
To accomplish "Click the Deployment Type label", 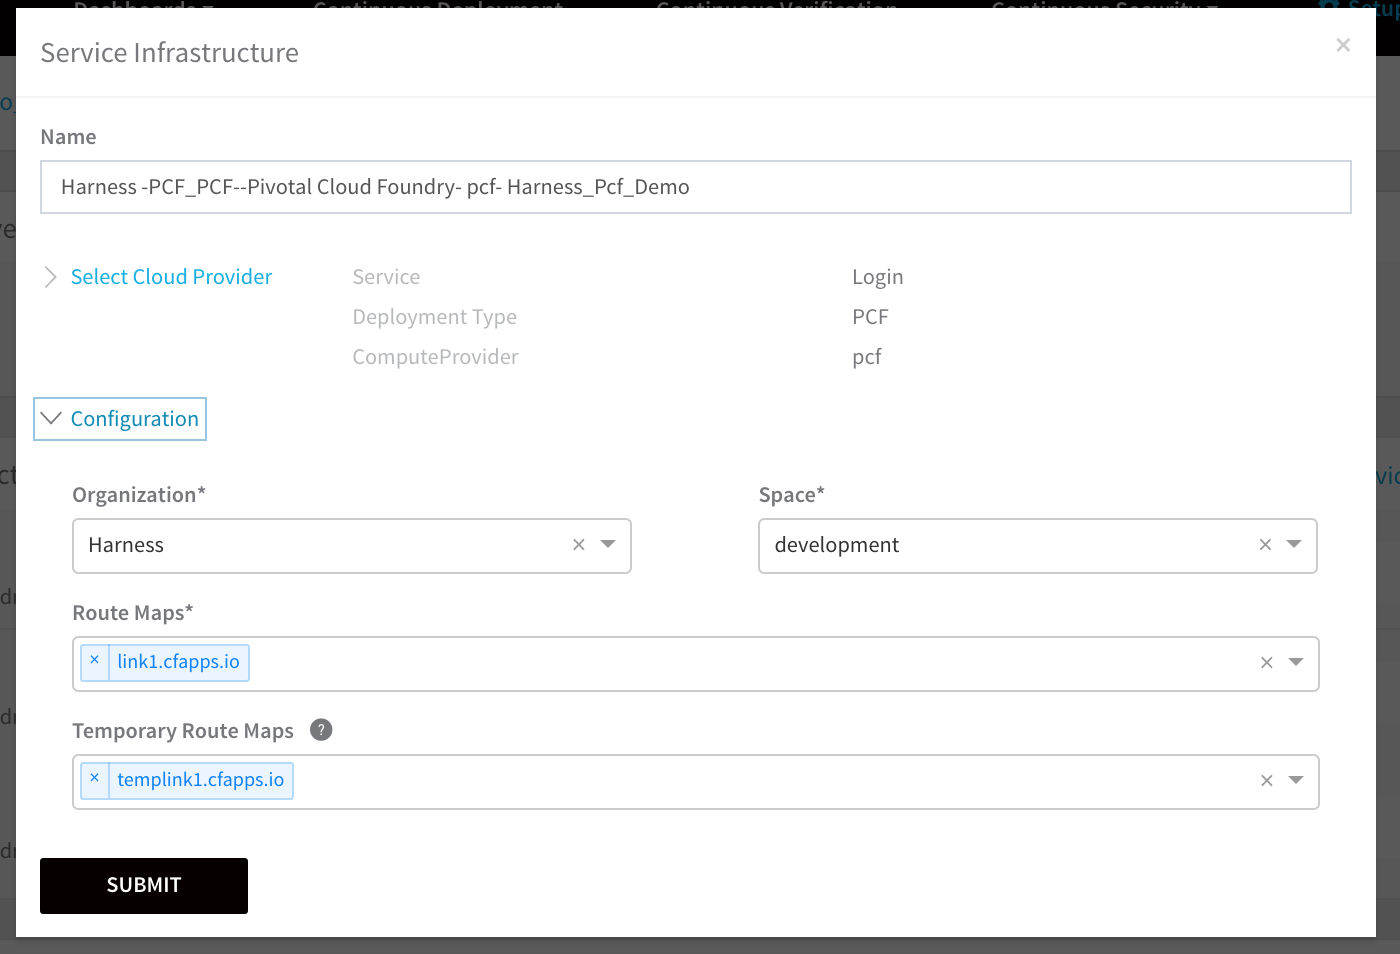I will point(435,317).
